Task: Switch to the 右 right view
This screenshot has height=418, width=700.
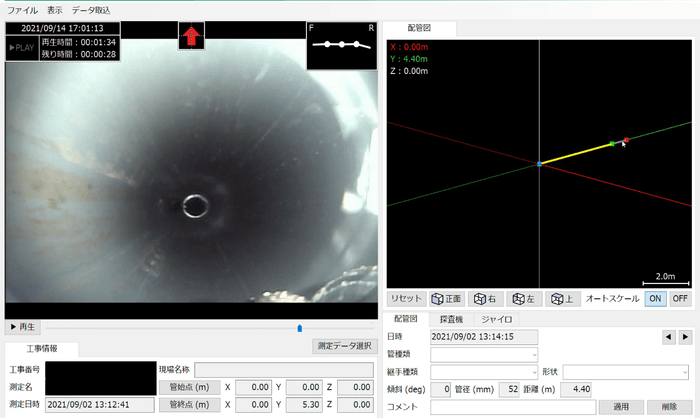Action: pyautogui.click(x=486, y=298)
